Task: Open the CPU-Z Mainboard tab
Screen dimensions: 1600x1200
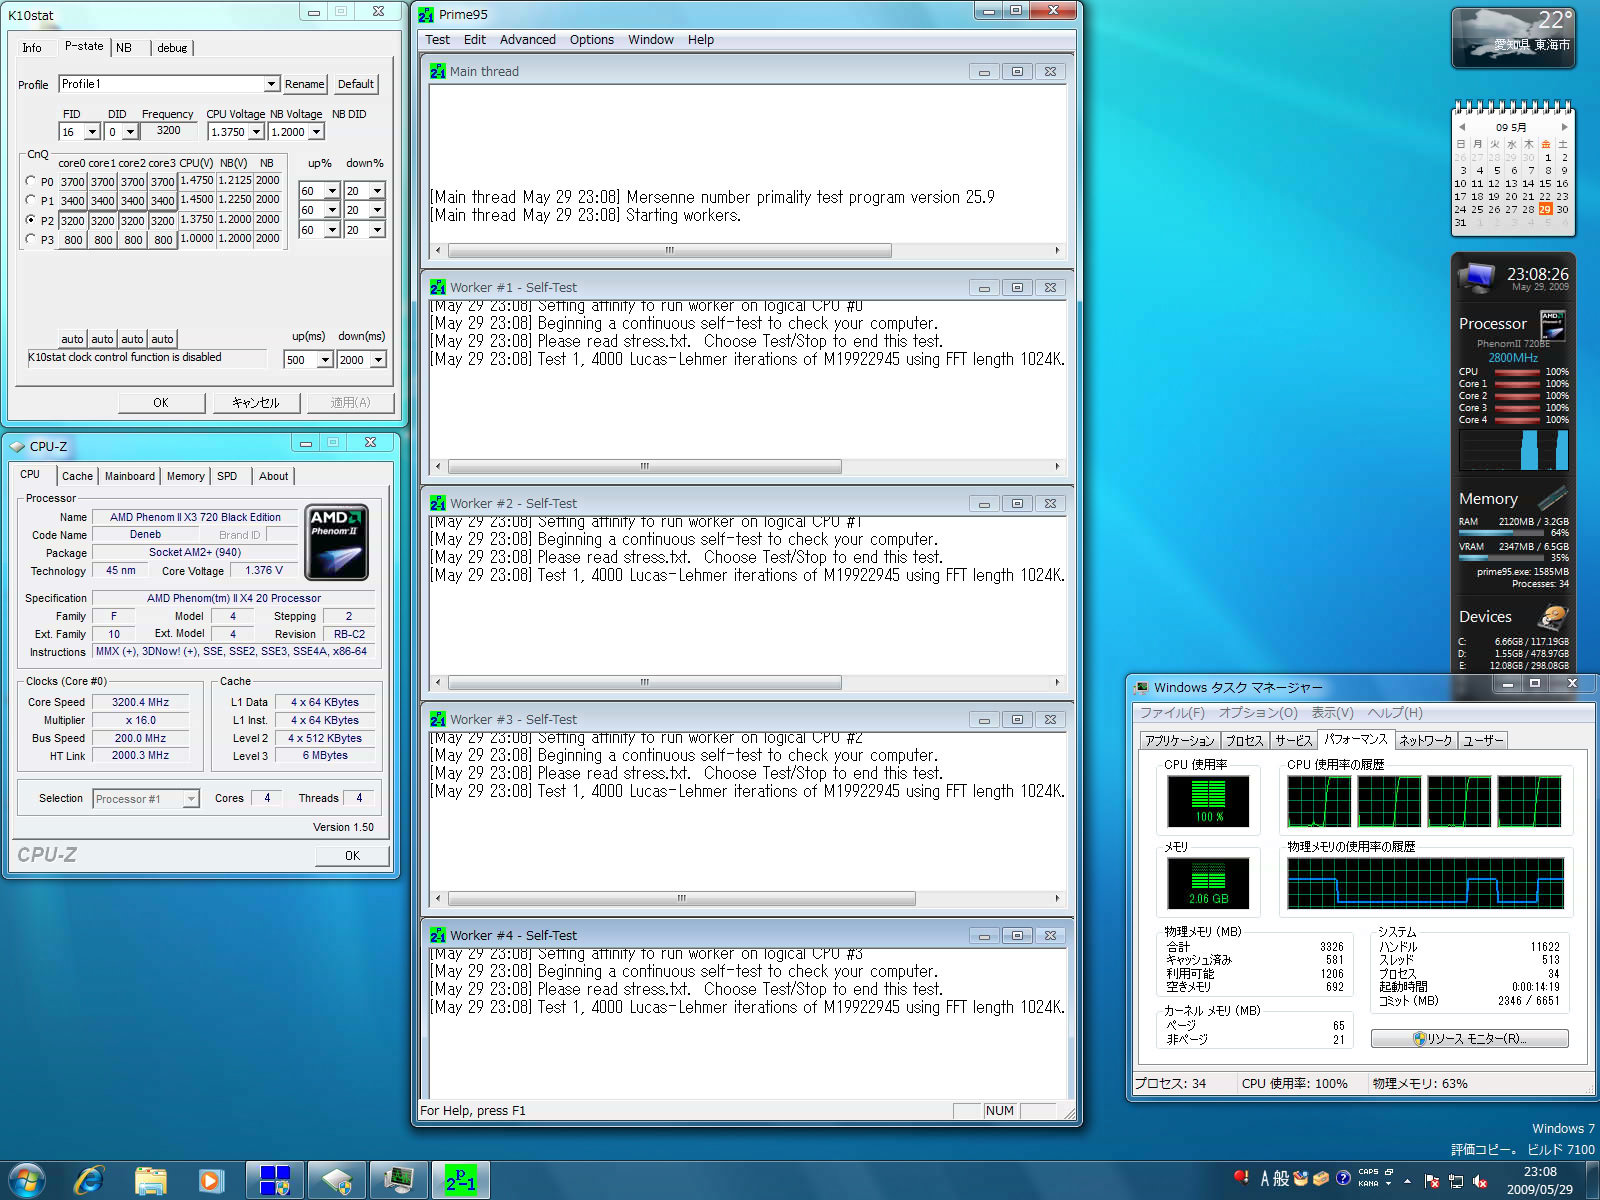Action: tap(130, 476)
